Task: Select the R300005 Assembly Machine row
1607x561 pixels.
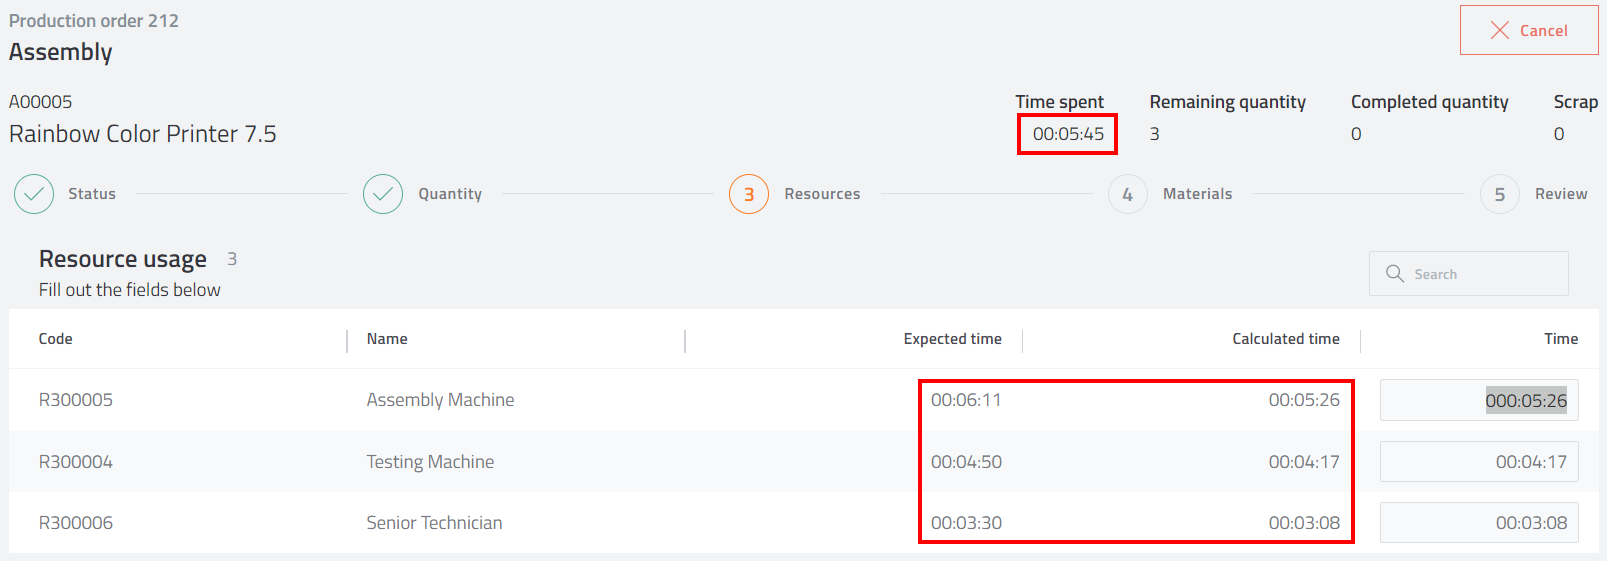Action: 803,400
